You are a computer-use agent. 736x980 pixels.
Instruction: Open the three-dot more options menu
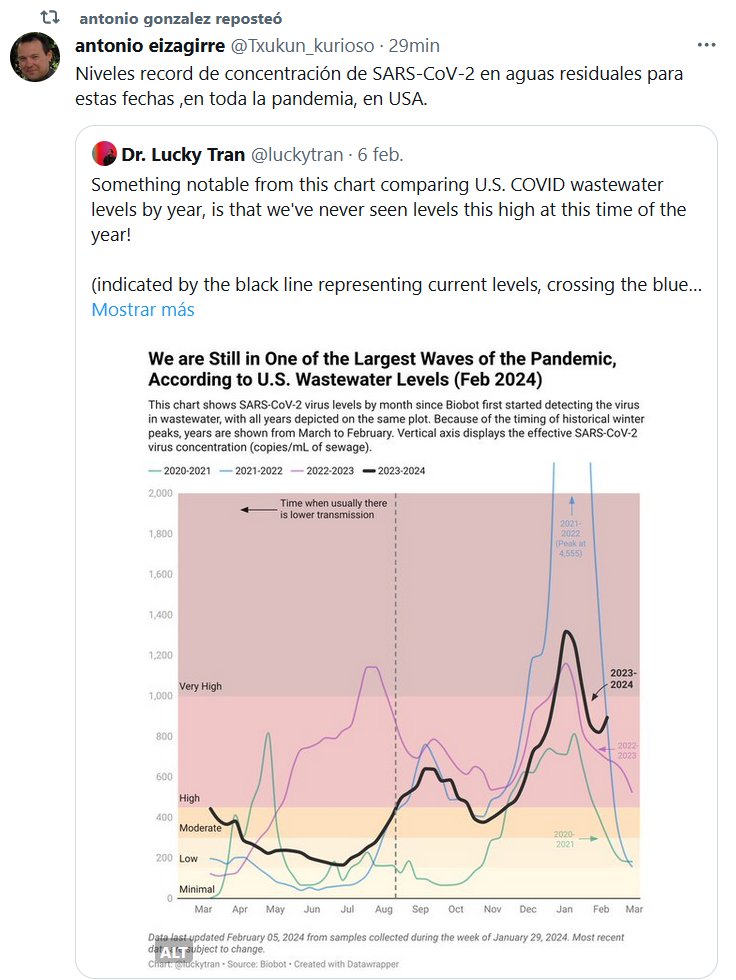pos(706,46)
